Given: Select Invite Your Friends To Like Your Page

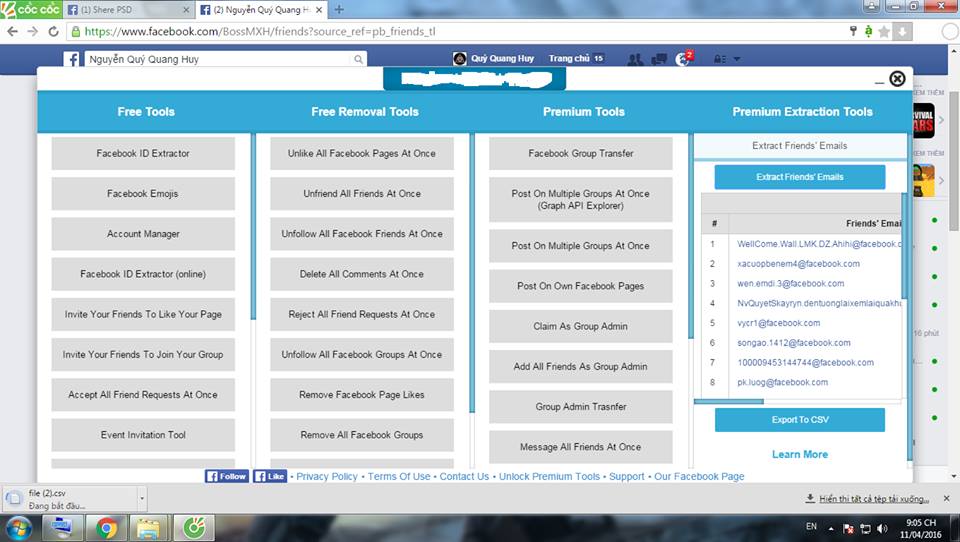Looking at the screenshot, I should click(143, 314).
